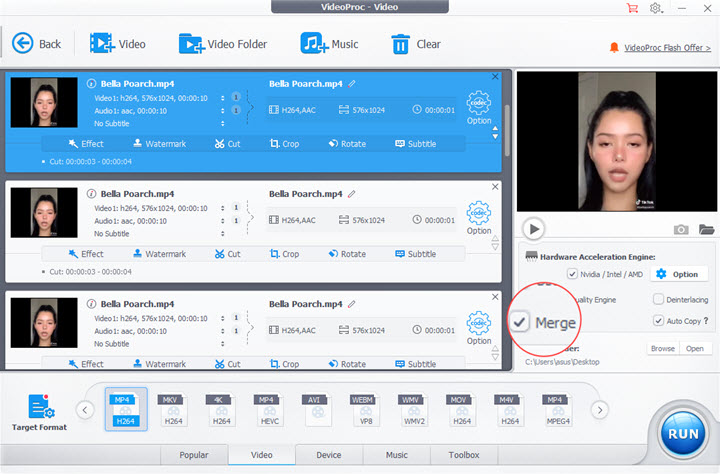
Task: Remove the third video from the list
Action: [x=495, y=297]
